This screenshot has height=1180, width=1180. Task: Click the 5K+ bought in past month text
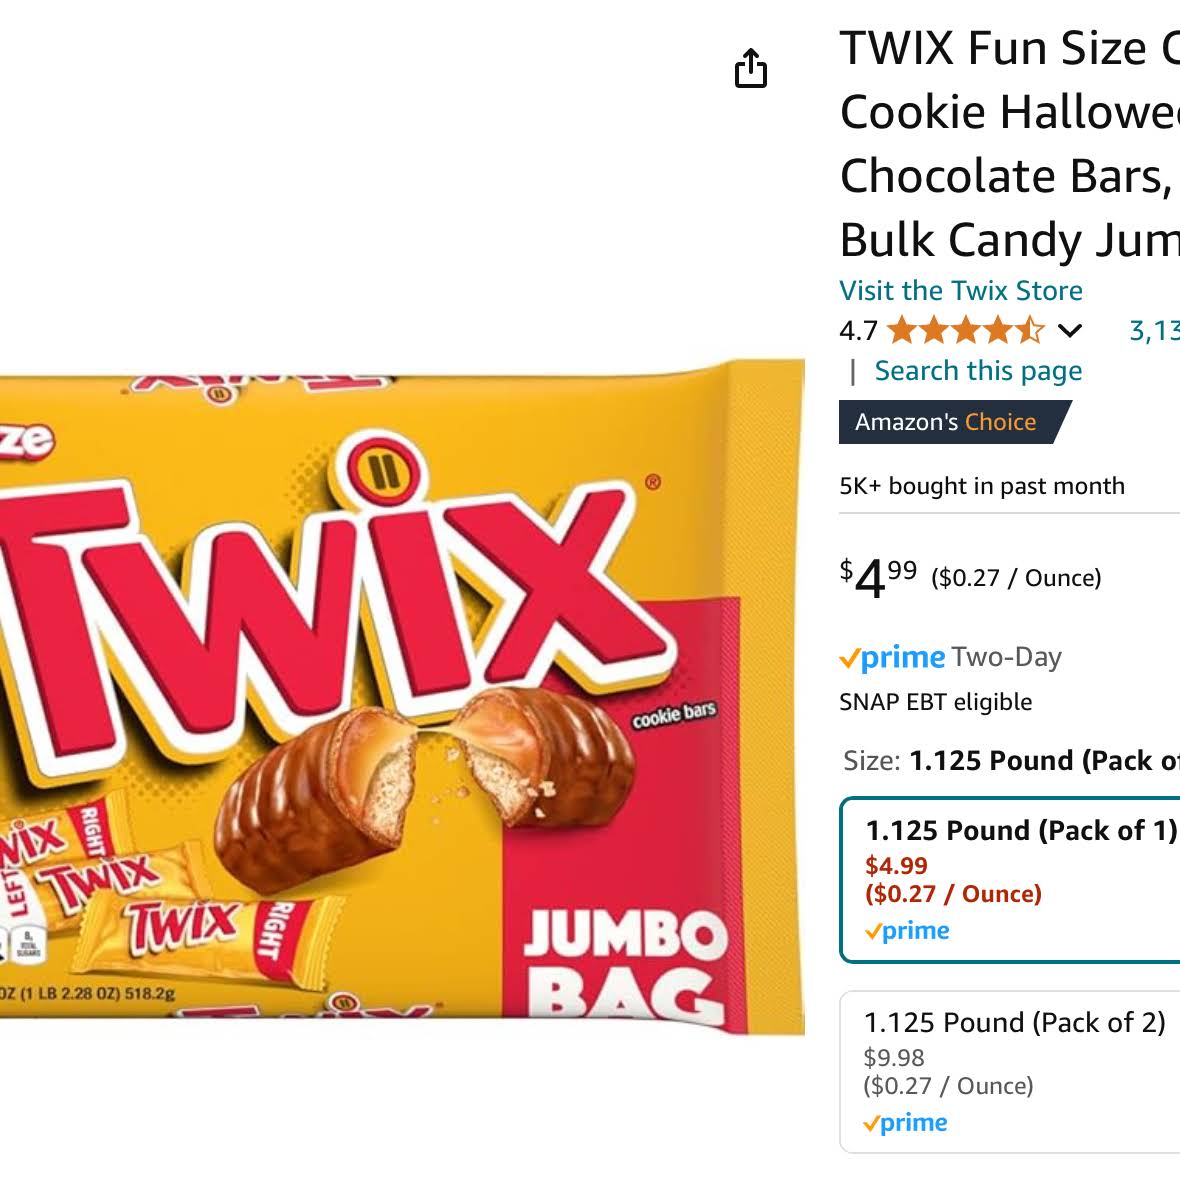[x=982, y=486]
